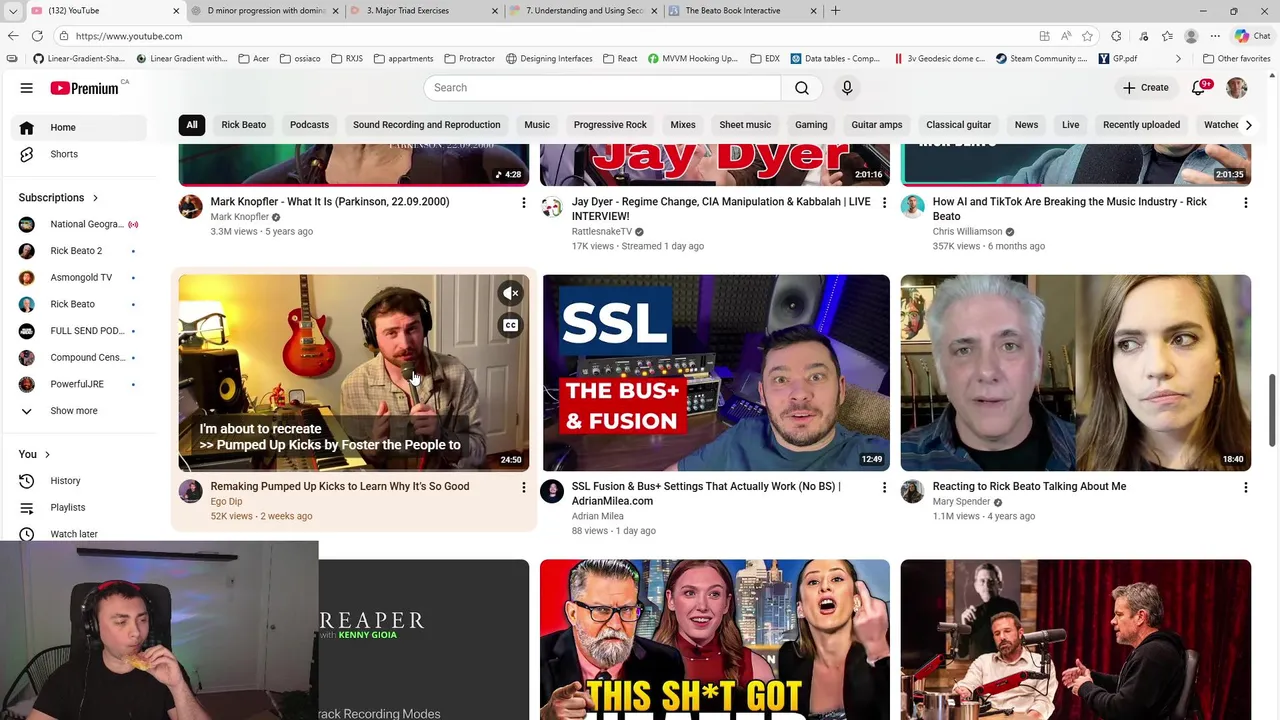Select the Classical guitar filter chip

click(x=958, y=125)
